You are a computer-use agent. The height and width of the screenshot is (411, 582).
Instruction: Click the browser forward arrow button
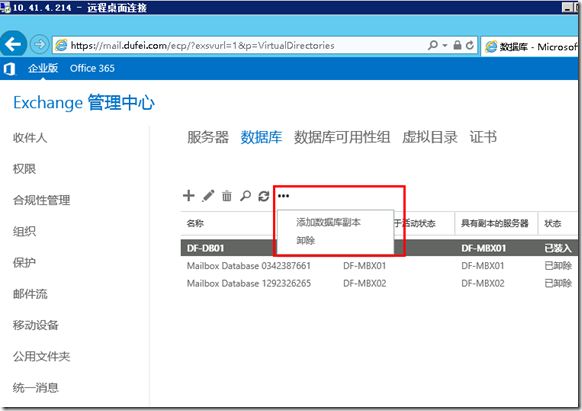pyautogui.click(x=39, y=45)
